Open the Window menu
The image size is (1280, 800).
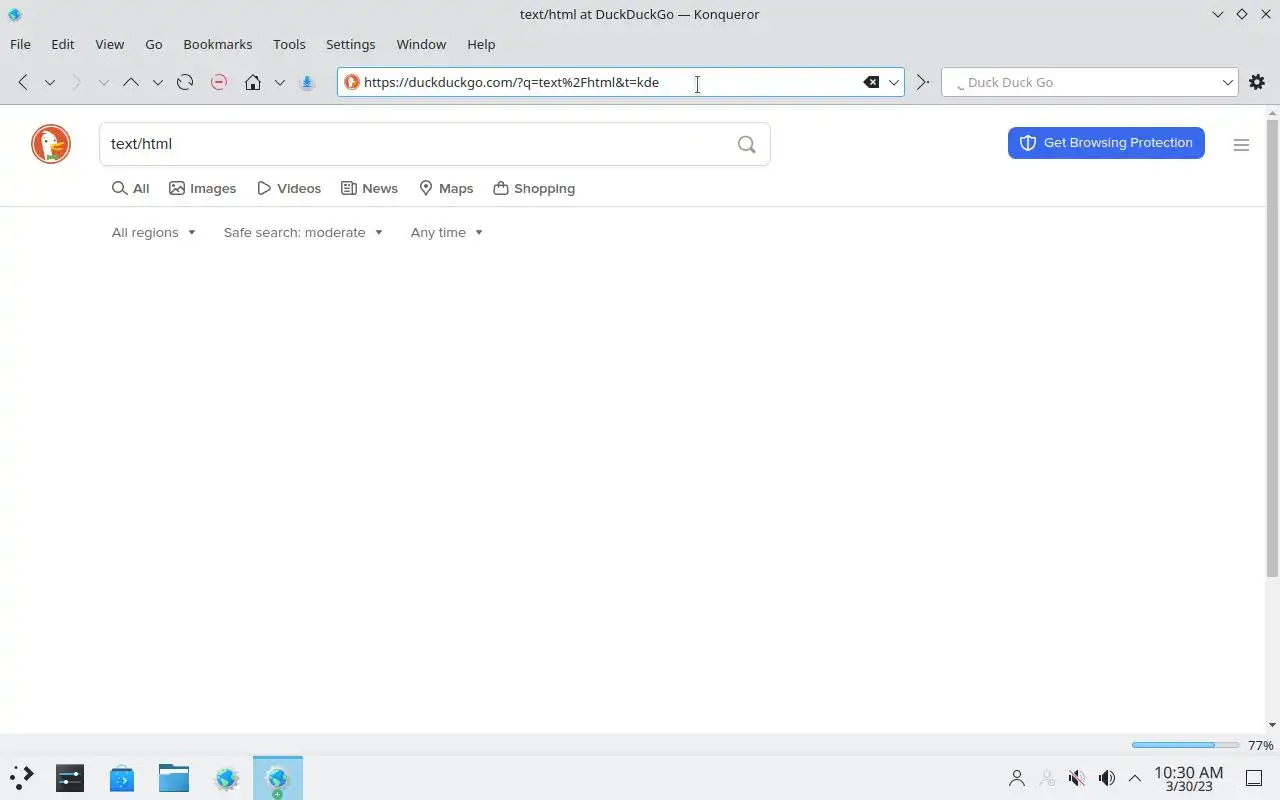(421, 44)
